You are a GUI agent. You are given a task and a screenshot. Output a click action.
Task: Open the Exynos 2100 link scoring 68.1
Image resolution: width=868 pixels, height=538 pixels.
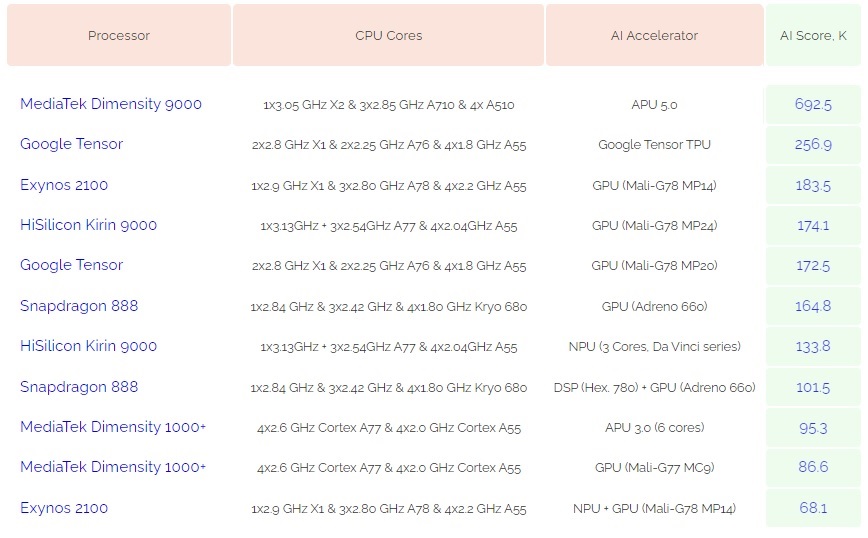(x=64, y=508)
